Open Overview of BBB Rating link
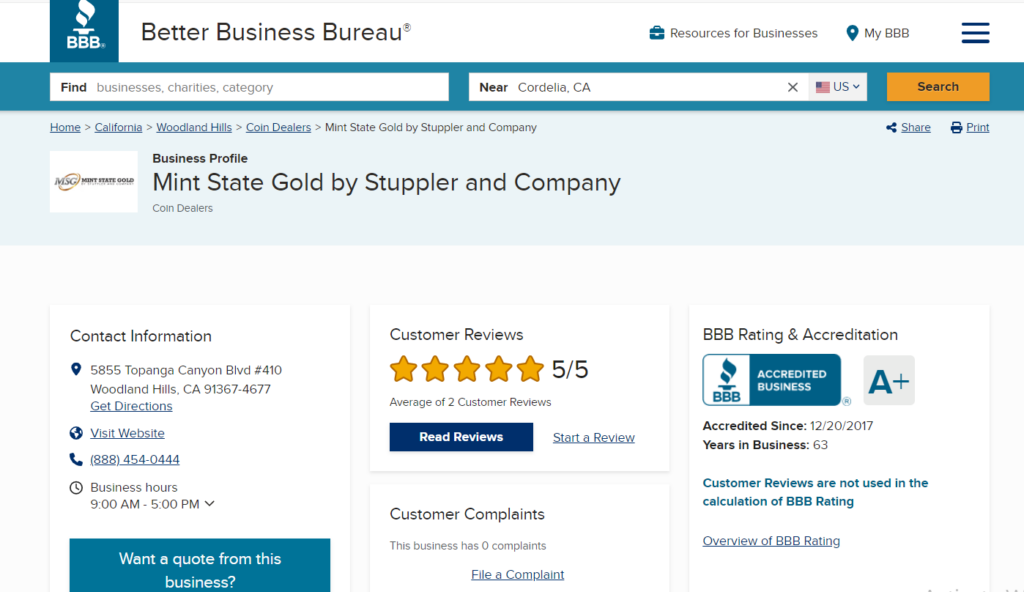 pyautogui.click(x=771, y=541)
